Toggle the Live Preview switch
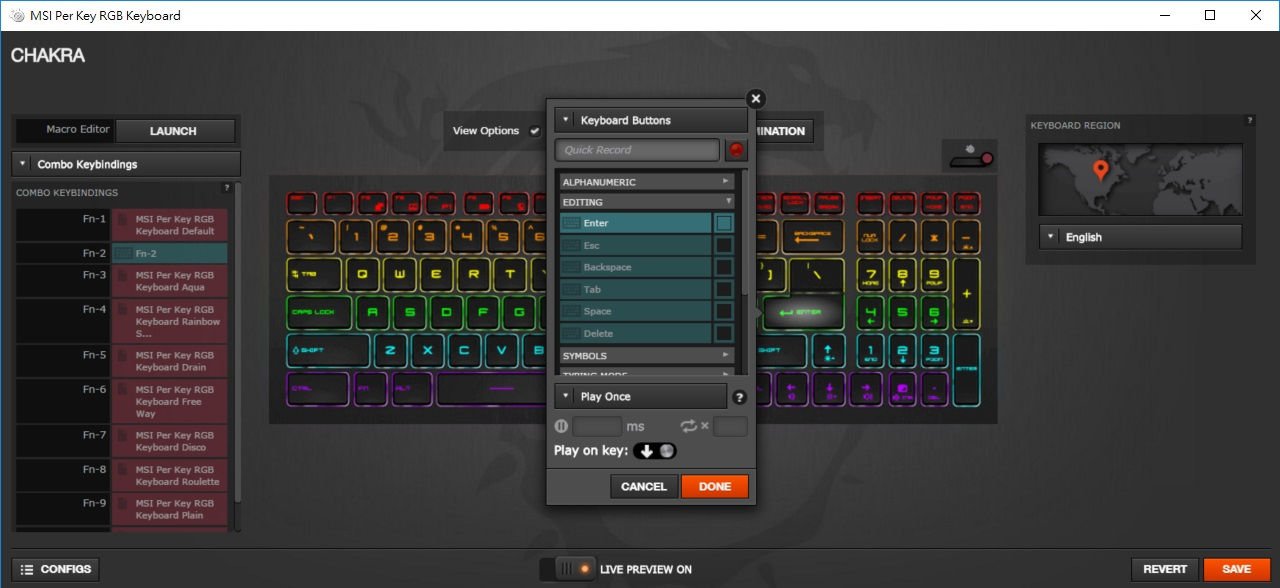Image resolution: width=1280 pixels, height=588 pixels. (567, 569)
